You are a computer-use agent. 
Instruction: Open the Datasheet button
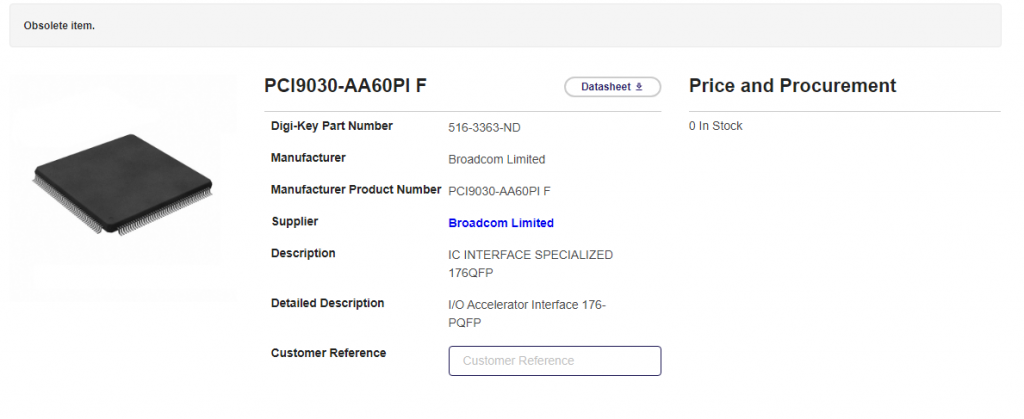click(x=613, y=87)
